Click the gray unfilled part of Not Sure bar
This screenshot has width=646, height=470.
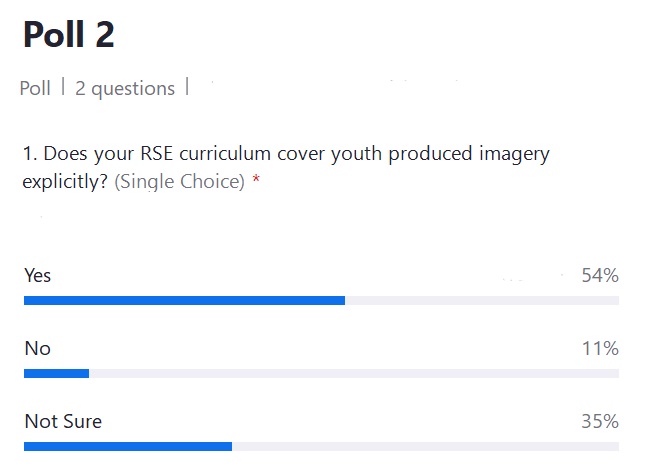(x=425, y=447)
